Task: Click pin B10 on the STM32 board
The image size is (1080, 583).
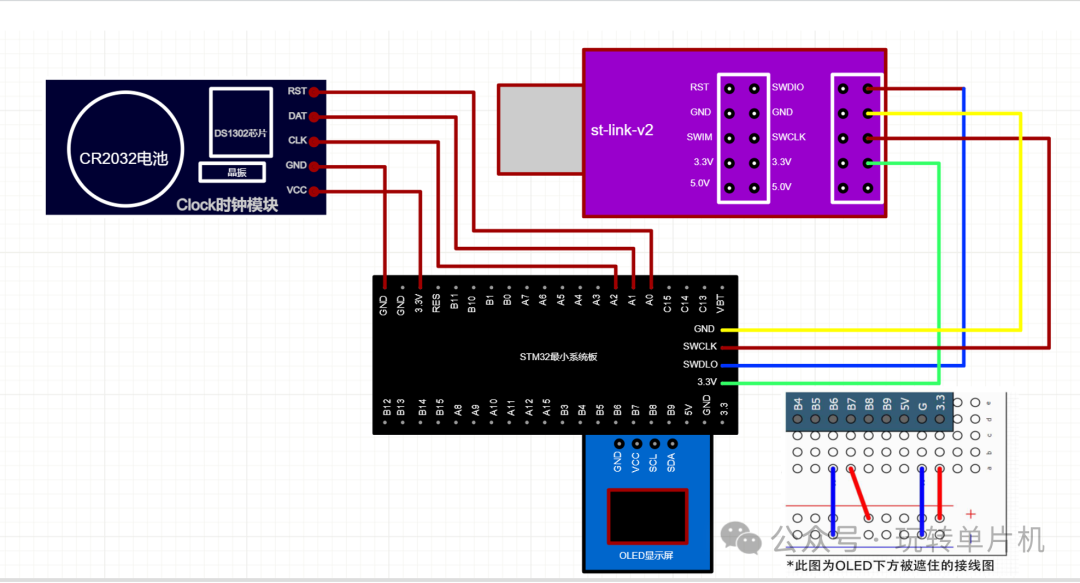Action: pyautogui.click(x=472, y=303)
